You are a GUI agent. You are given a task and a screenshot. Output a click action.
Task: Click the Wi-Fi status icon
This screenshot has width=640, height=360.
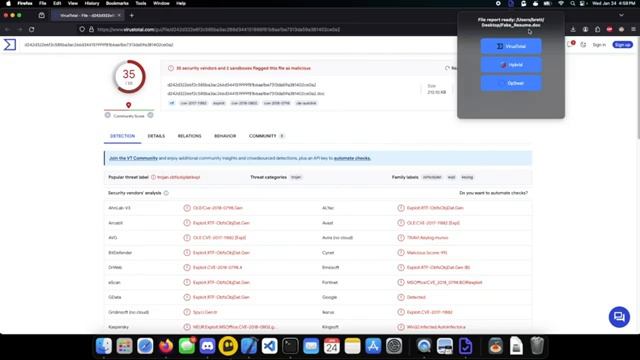coord(561,3)
